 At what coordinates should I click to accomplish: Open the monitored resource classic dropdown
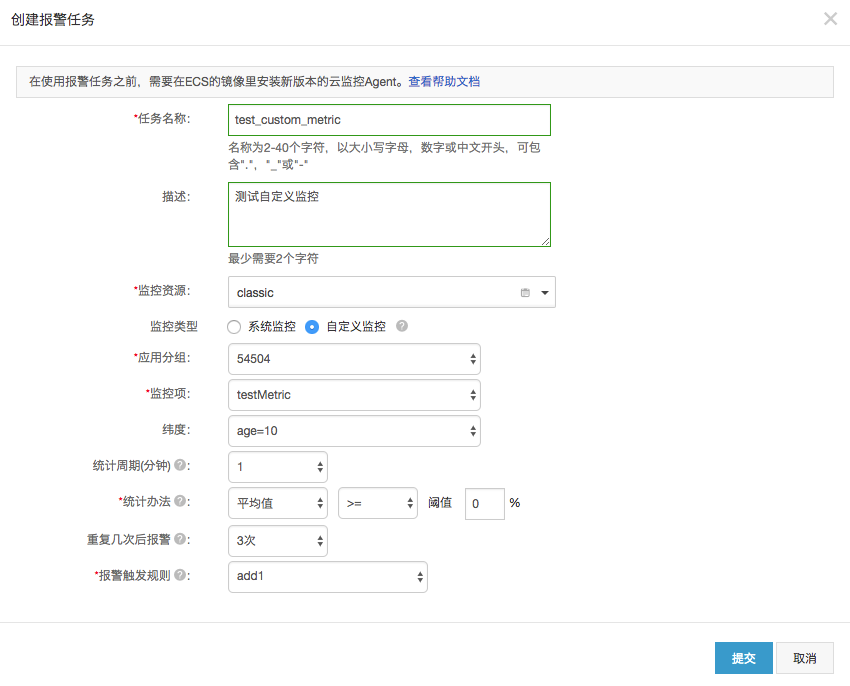point(391,292)
